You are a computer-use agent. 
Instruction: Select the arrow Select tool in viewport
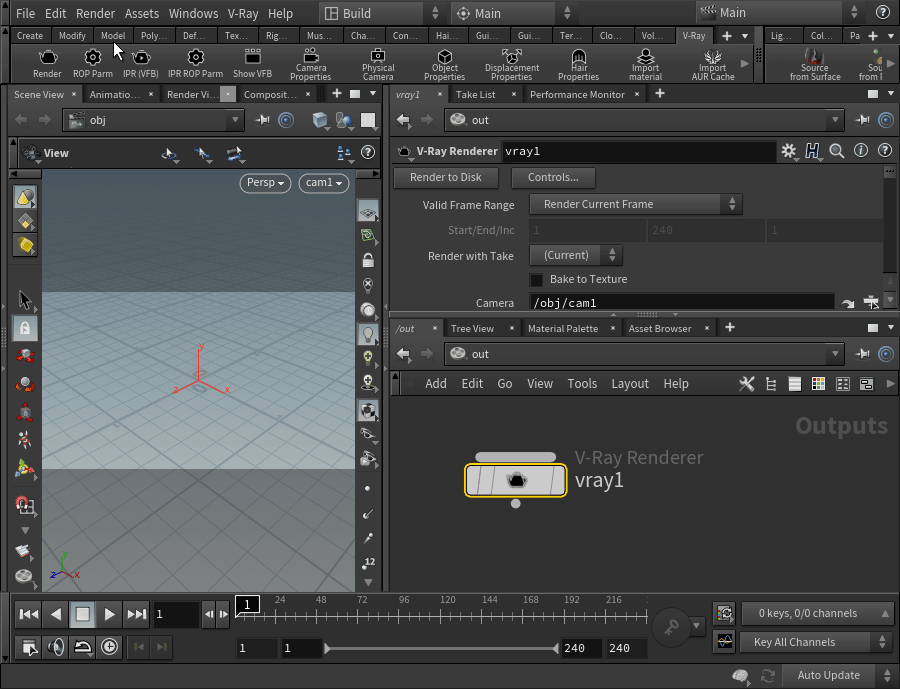pos(25,300)
